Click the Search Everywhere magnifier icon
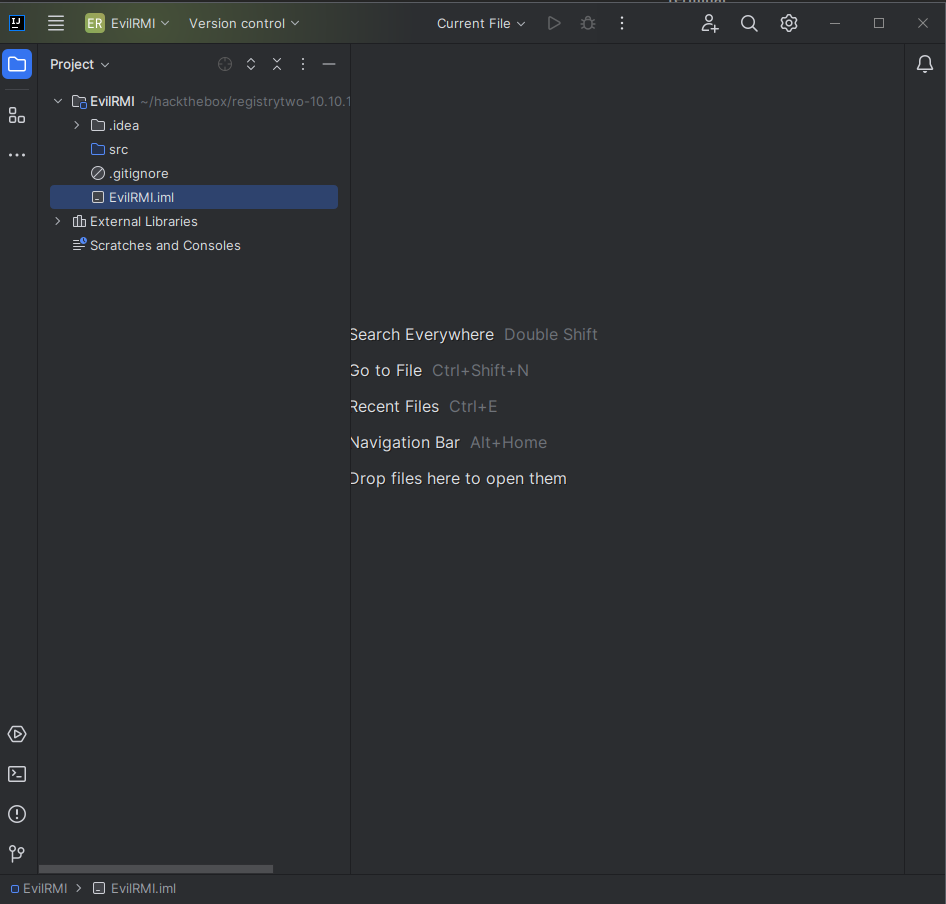The width and height of the screenshot is (946, 904). (749, 23)
